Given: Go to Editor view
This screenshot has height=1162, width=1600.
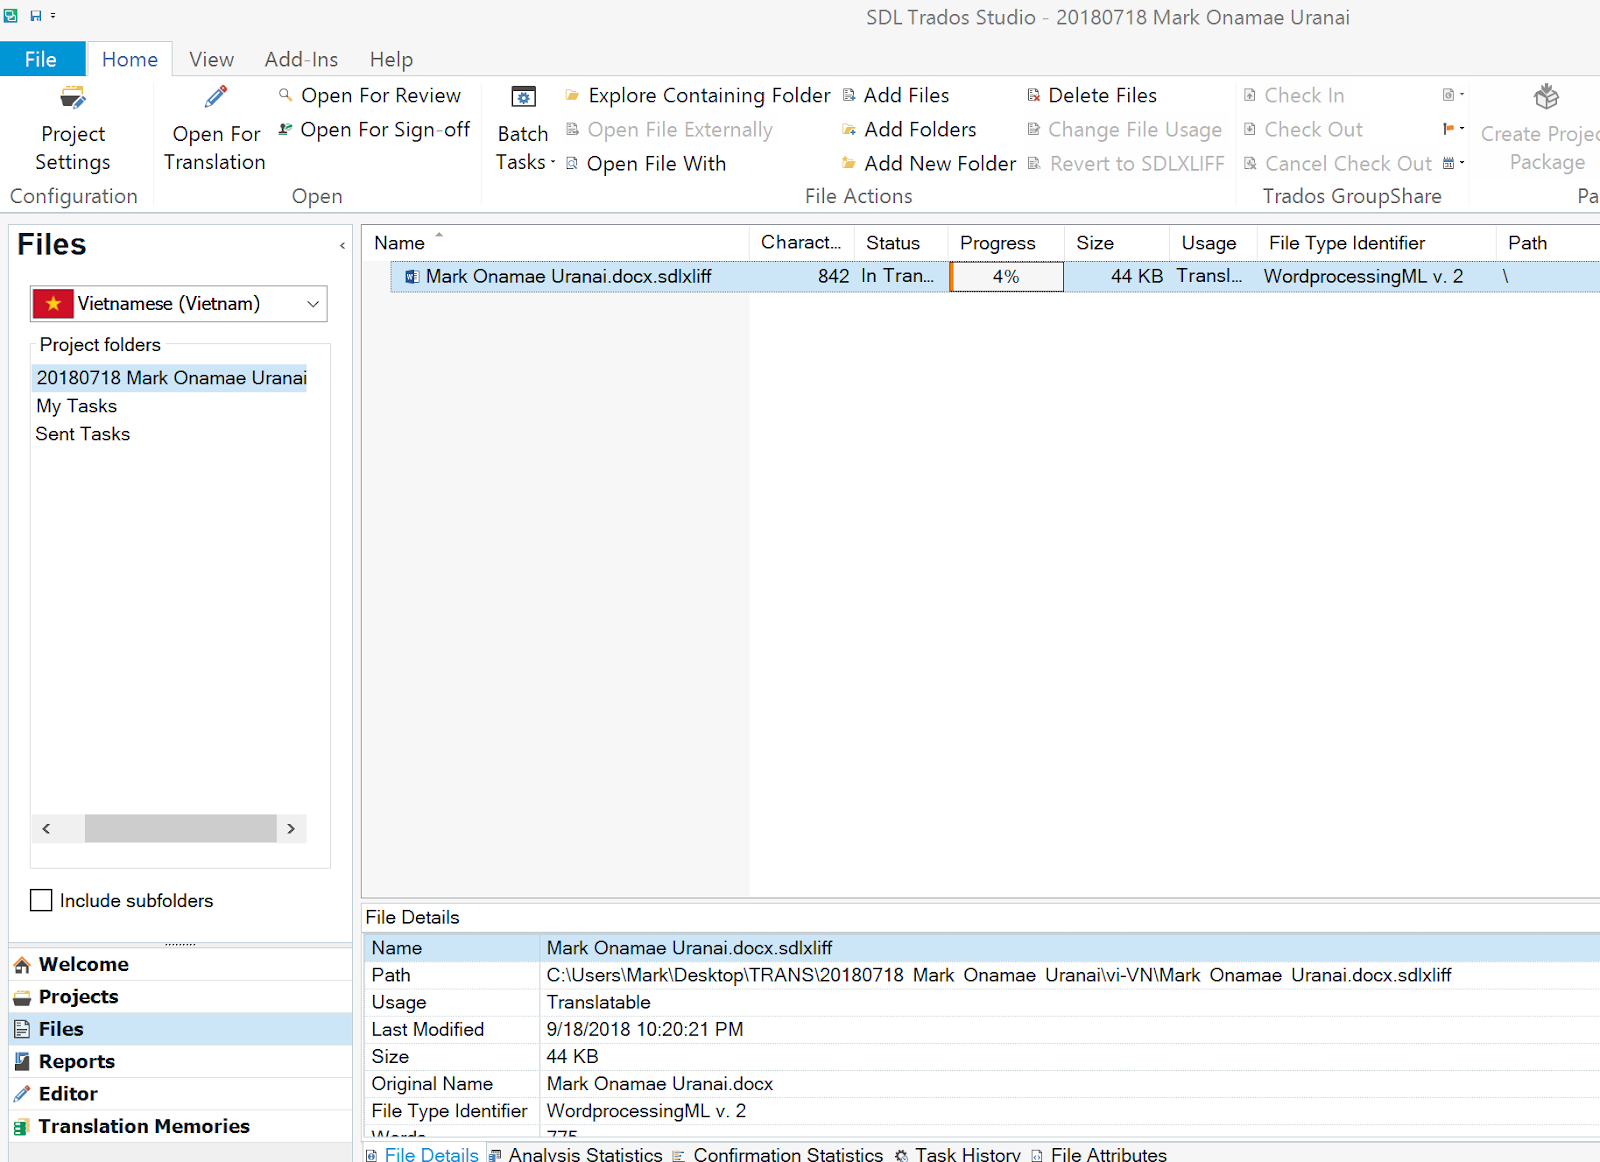Looking at the screenshot, I should tap(180, 1094).
